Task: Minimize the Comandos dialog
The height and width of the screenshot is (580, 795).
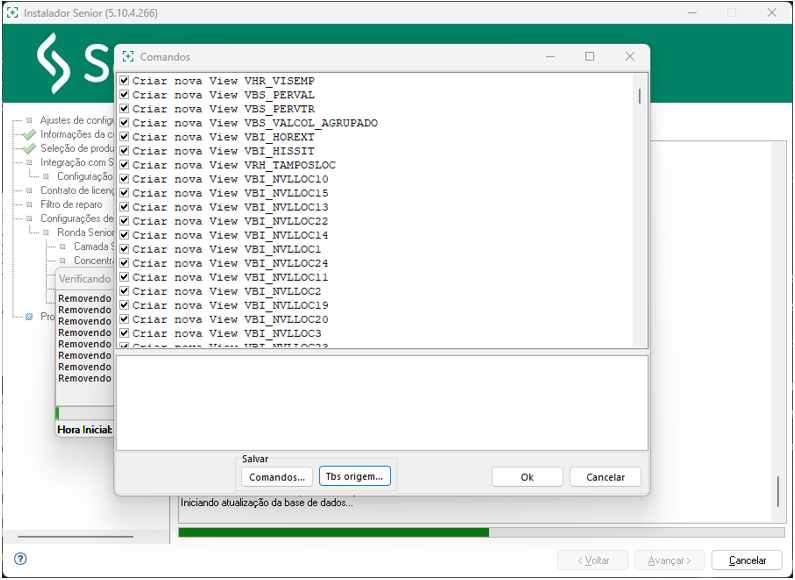Action: (550, 57)
